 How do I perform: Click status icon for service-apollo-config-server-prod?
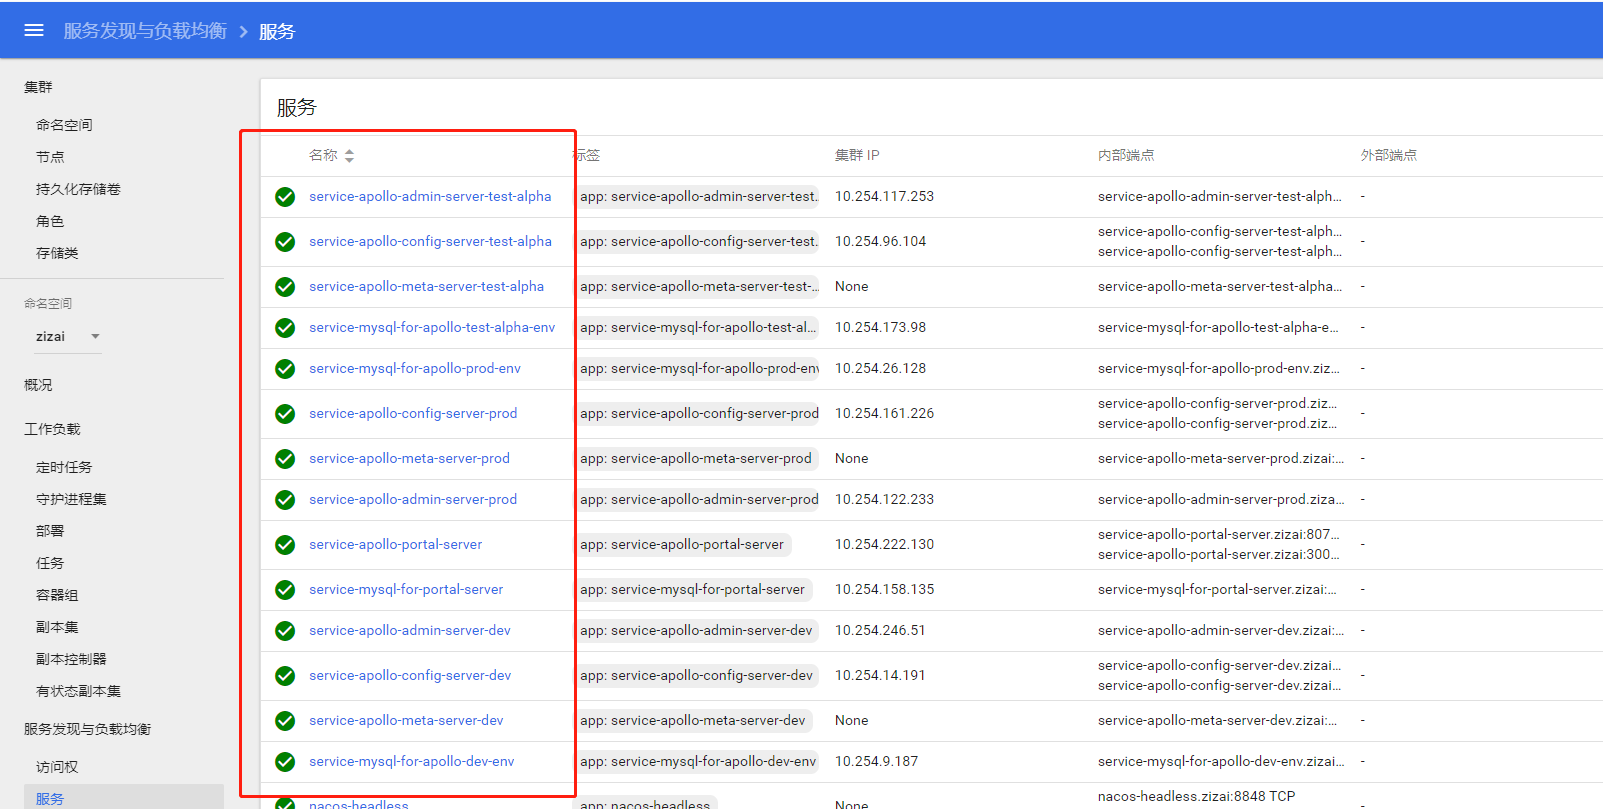click(x=285, y=414)
